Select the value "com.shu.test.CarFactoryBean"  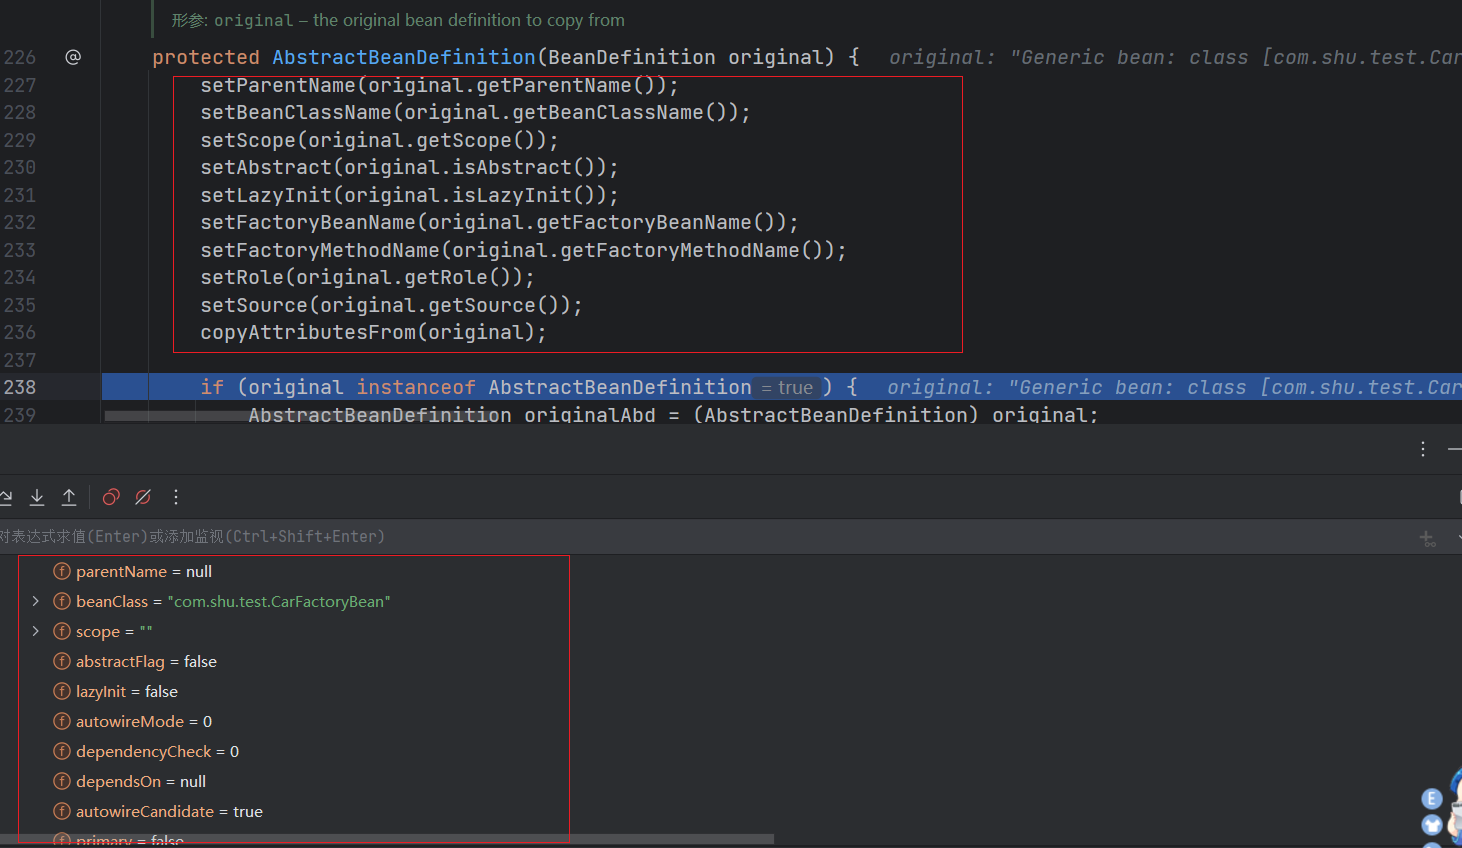click(279, 601)
